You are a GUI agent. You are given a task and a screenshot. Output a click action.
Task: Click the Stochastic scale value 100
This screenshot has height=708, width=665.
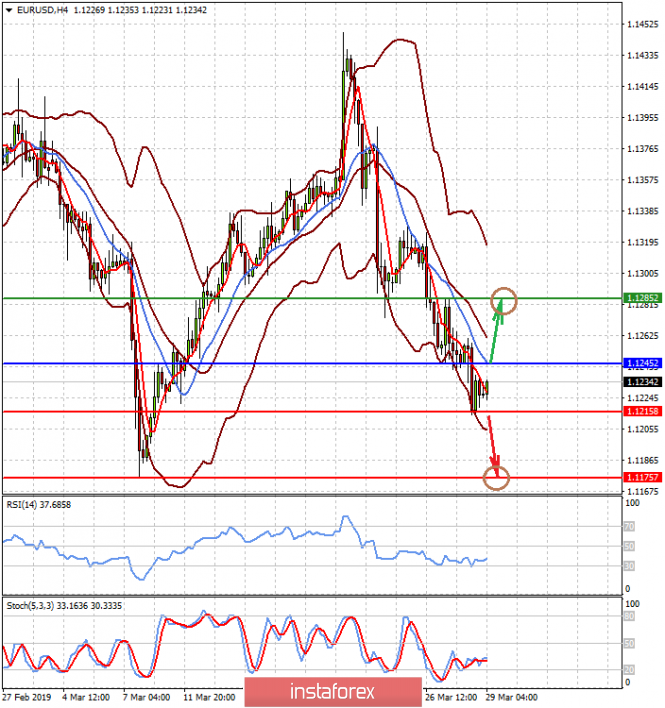click(631, 605)
